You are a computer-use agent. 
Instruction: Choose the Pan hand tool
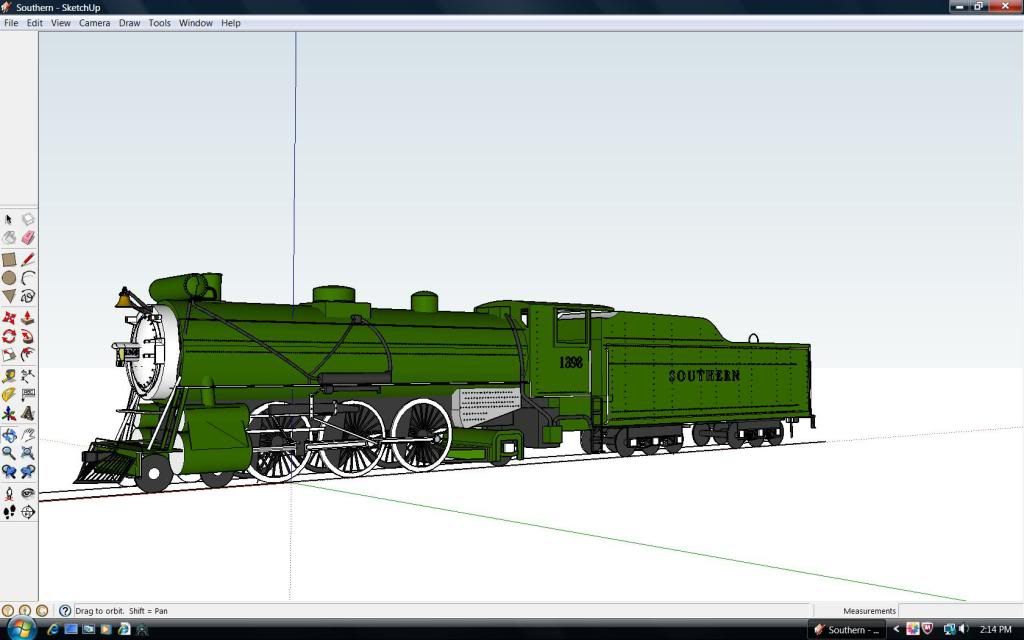pyautogui.click(x=27, y=435)
